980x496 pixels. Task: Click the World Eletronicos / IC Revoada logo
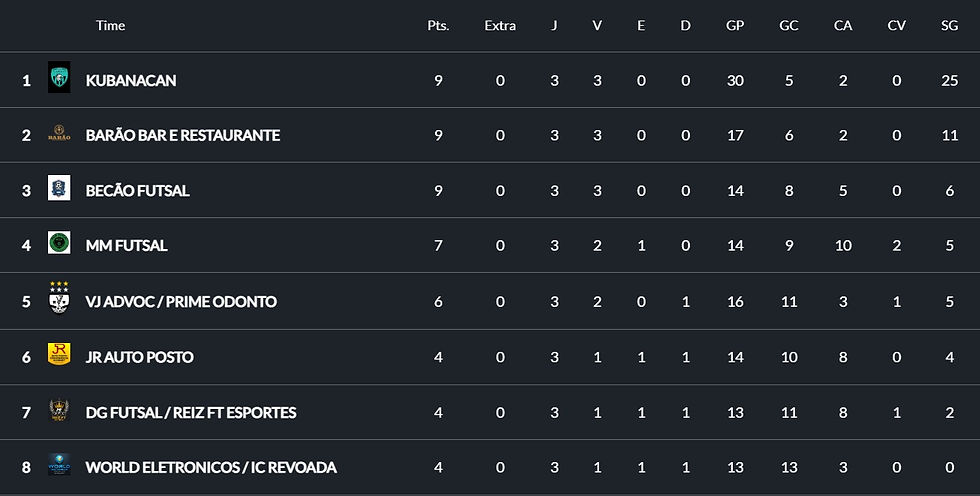(59, 466)
